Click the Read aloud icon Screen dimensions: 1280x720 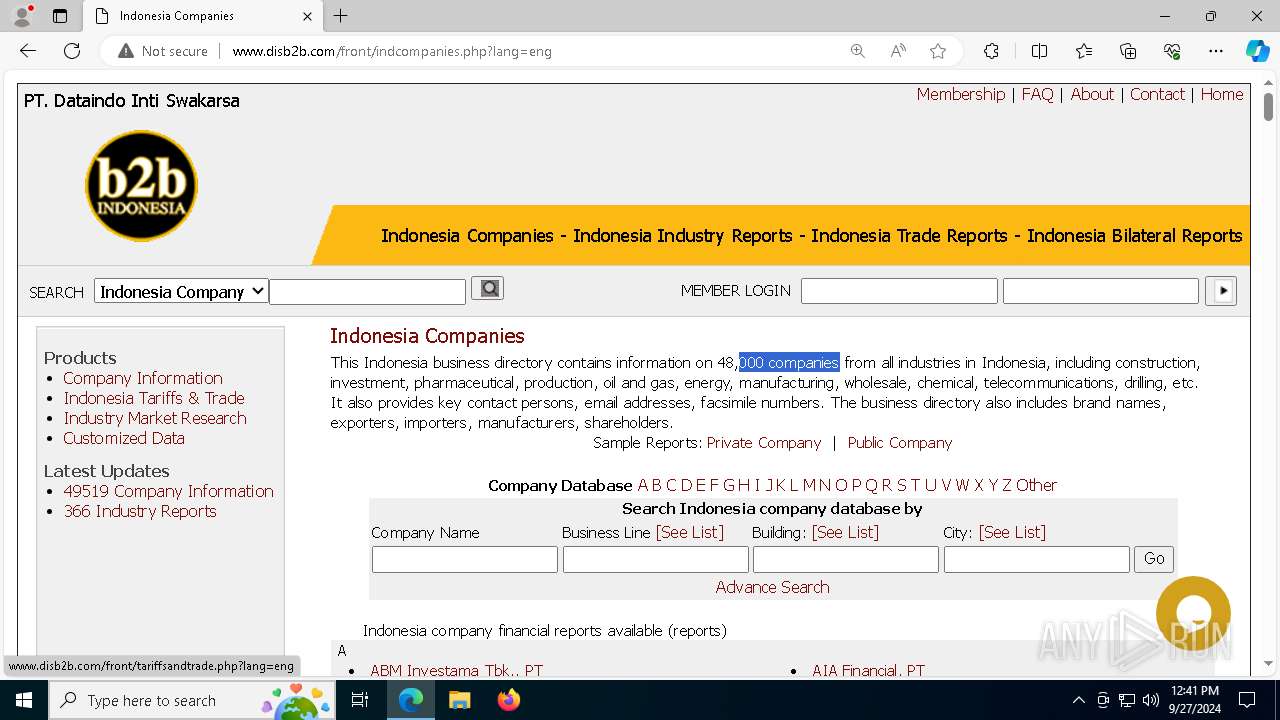point(898,51)
